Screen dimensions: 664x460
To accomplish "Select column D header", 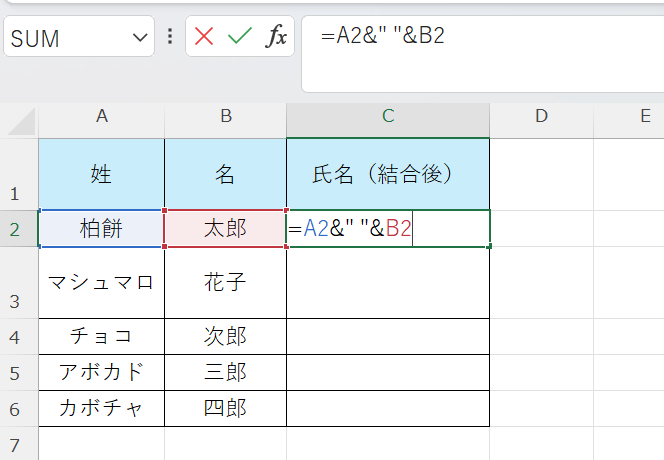I will point(541,117).
